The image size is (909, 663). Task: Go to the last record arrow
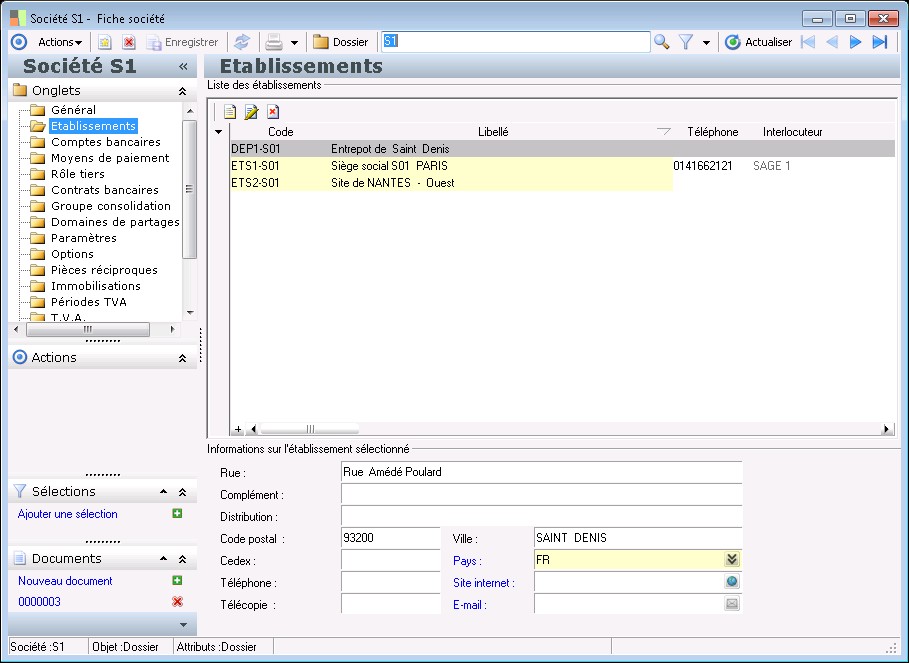click(x=880, y=42)
